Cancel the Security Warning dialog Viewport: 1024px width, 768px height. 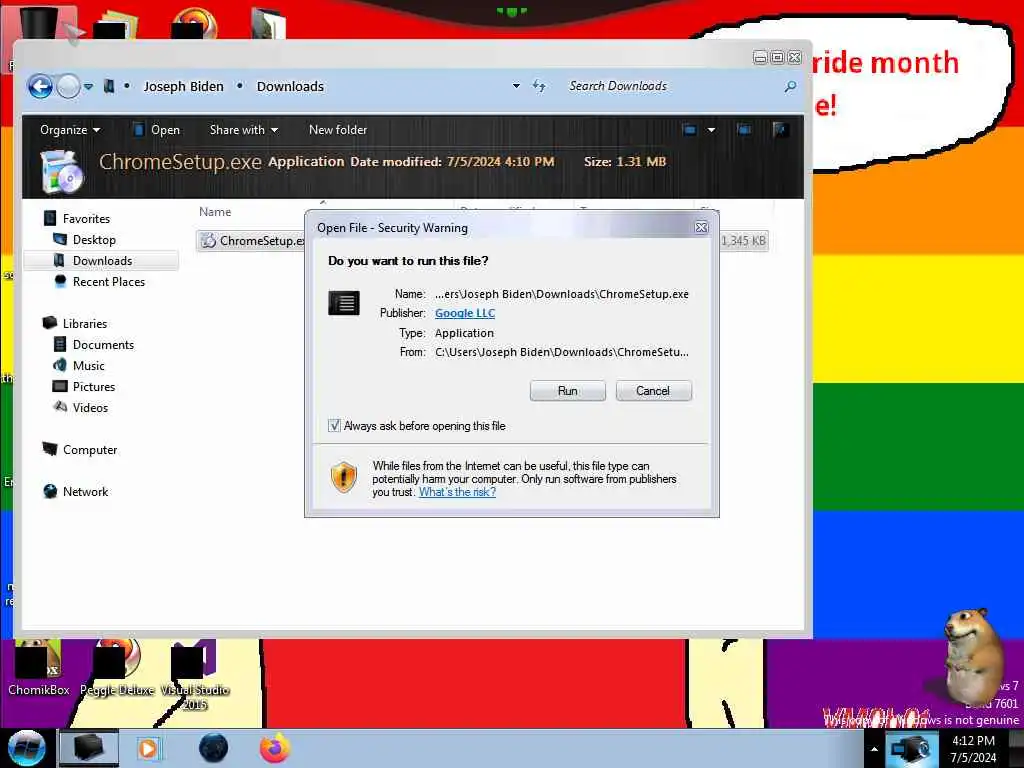pyautogui.click(x=653, y=391)
